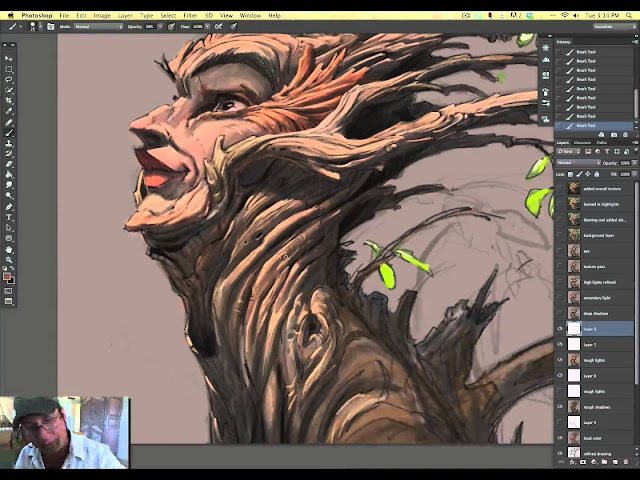The width and height of the screenshot is (640, 480).
Task: Show the 'eye' layer
Action: pos(560,251)
